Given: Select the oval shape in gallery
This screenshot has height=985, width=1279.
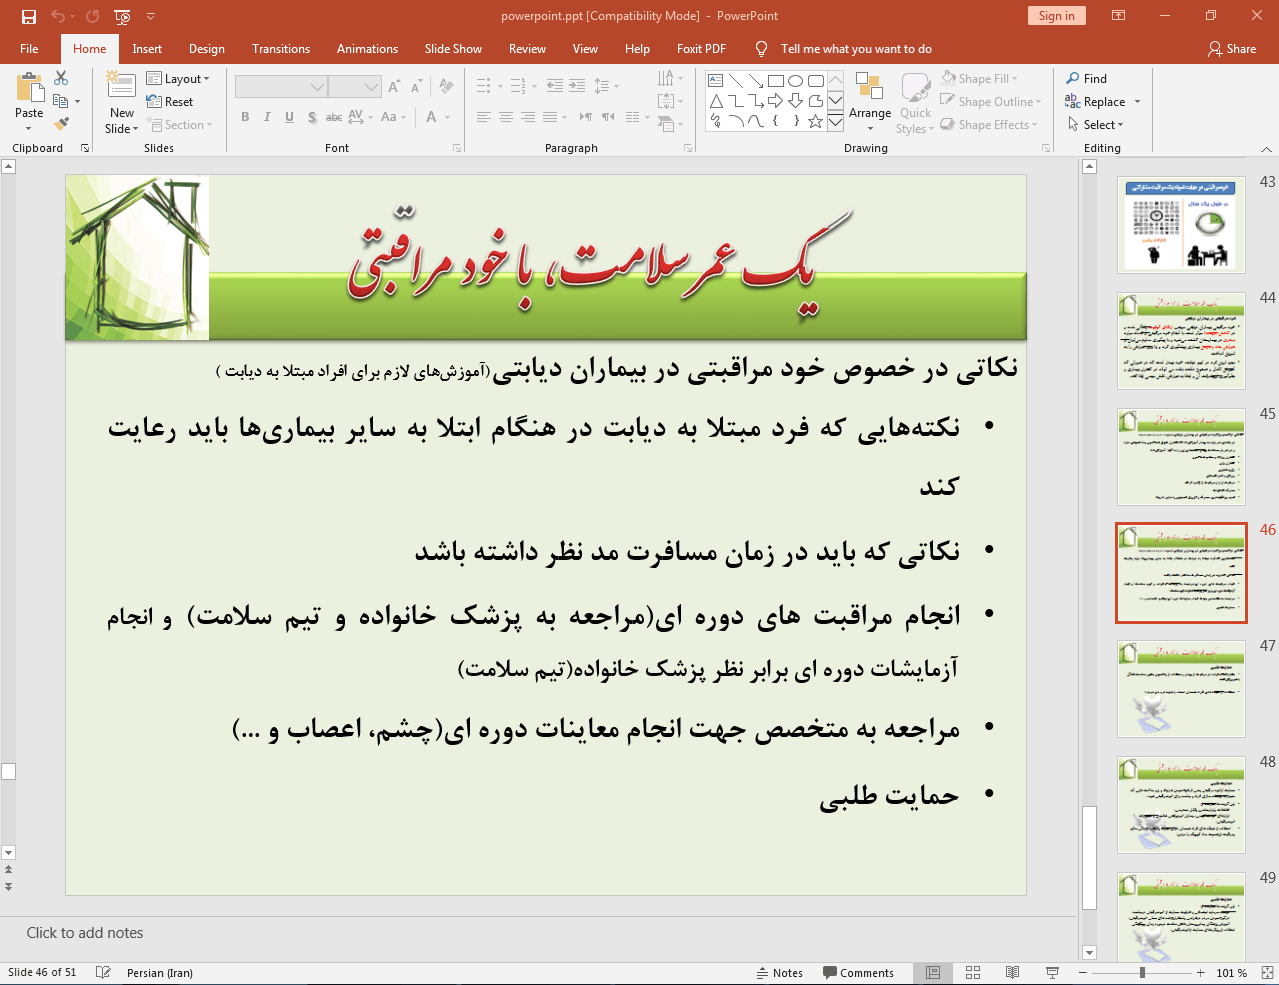Looking at the screenshot, I should pyautogui.click(x=795, y=81).
